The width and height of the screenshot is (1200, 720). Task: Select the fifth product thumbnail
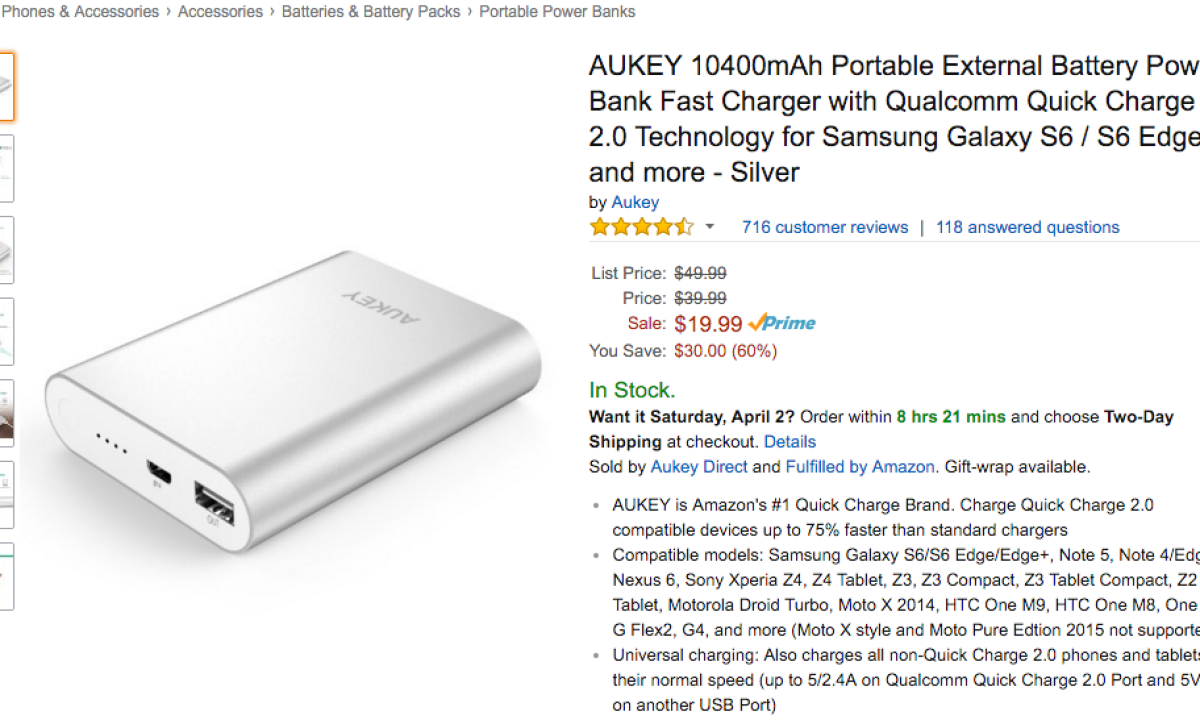tap(6, 412)
